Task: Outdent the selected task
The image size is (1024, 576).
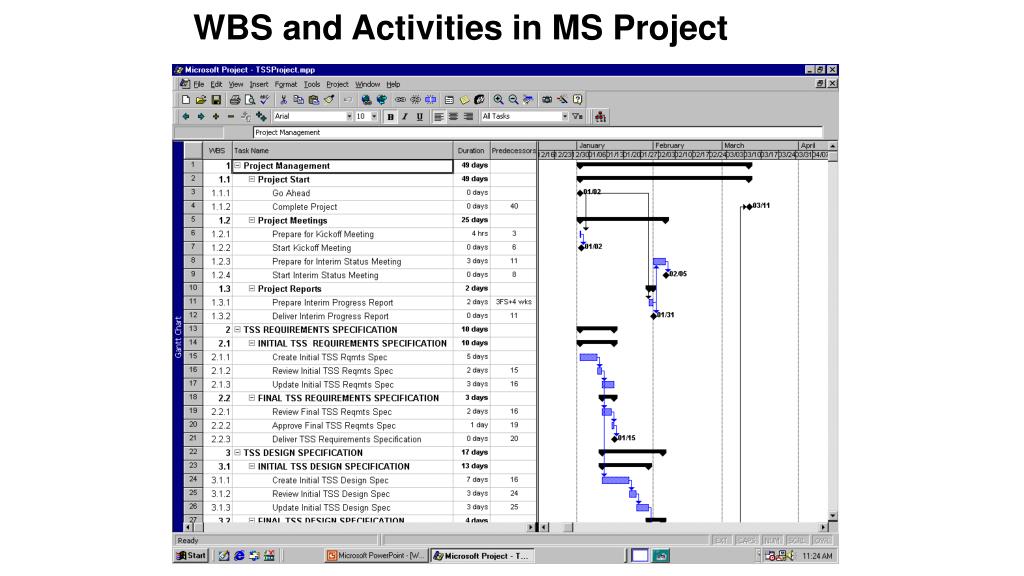Action: (186, 116)
